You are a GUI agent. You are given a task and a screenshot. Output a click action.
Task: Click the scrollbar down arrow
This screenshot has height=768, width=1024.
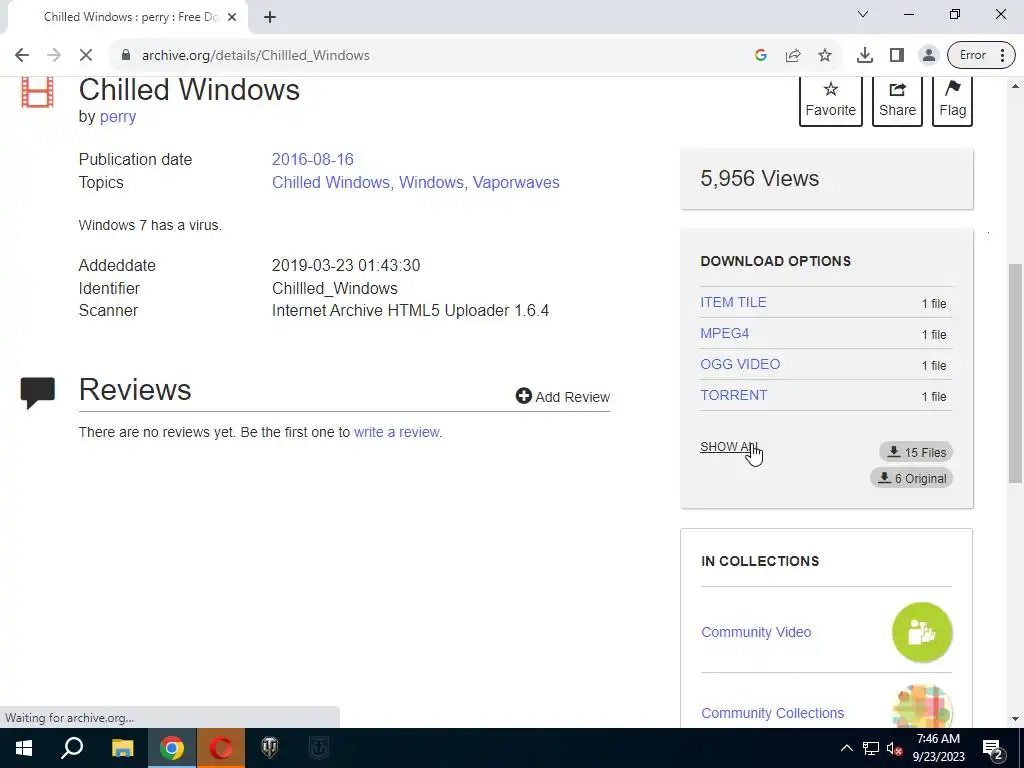click(1016, 719)
